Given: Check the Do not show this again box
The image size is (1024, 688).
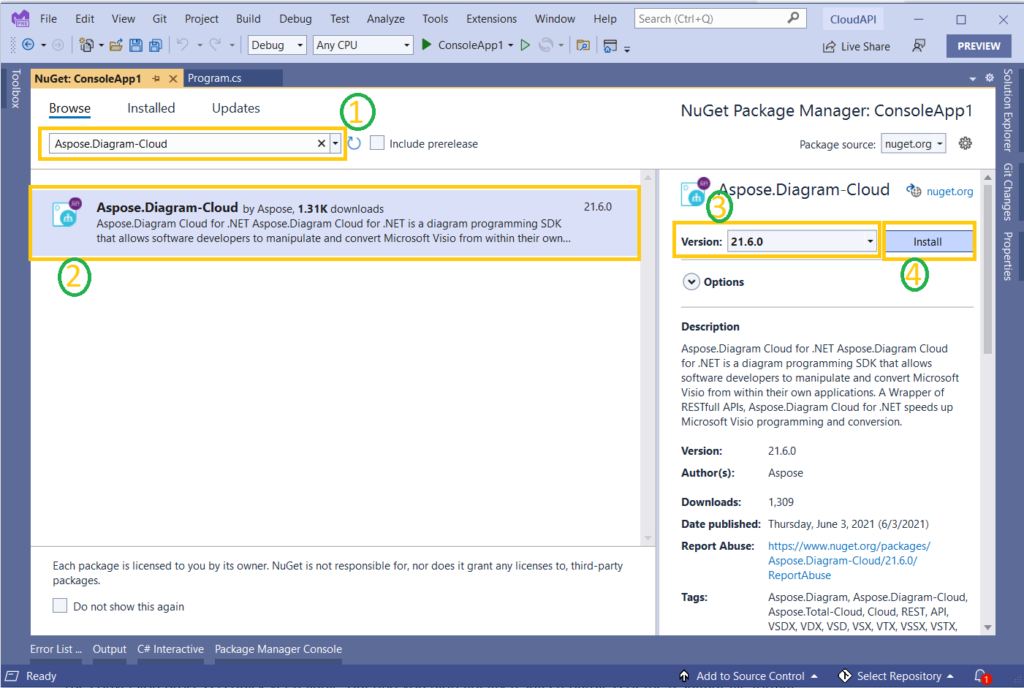Looking at the screenshot, I should [x=60, y=606].
